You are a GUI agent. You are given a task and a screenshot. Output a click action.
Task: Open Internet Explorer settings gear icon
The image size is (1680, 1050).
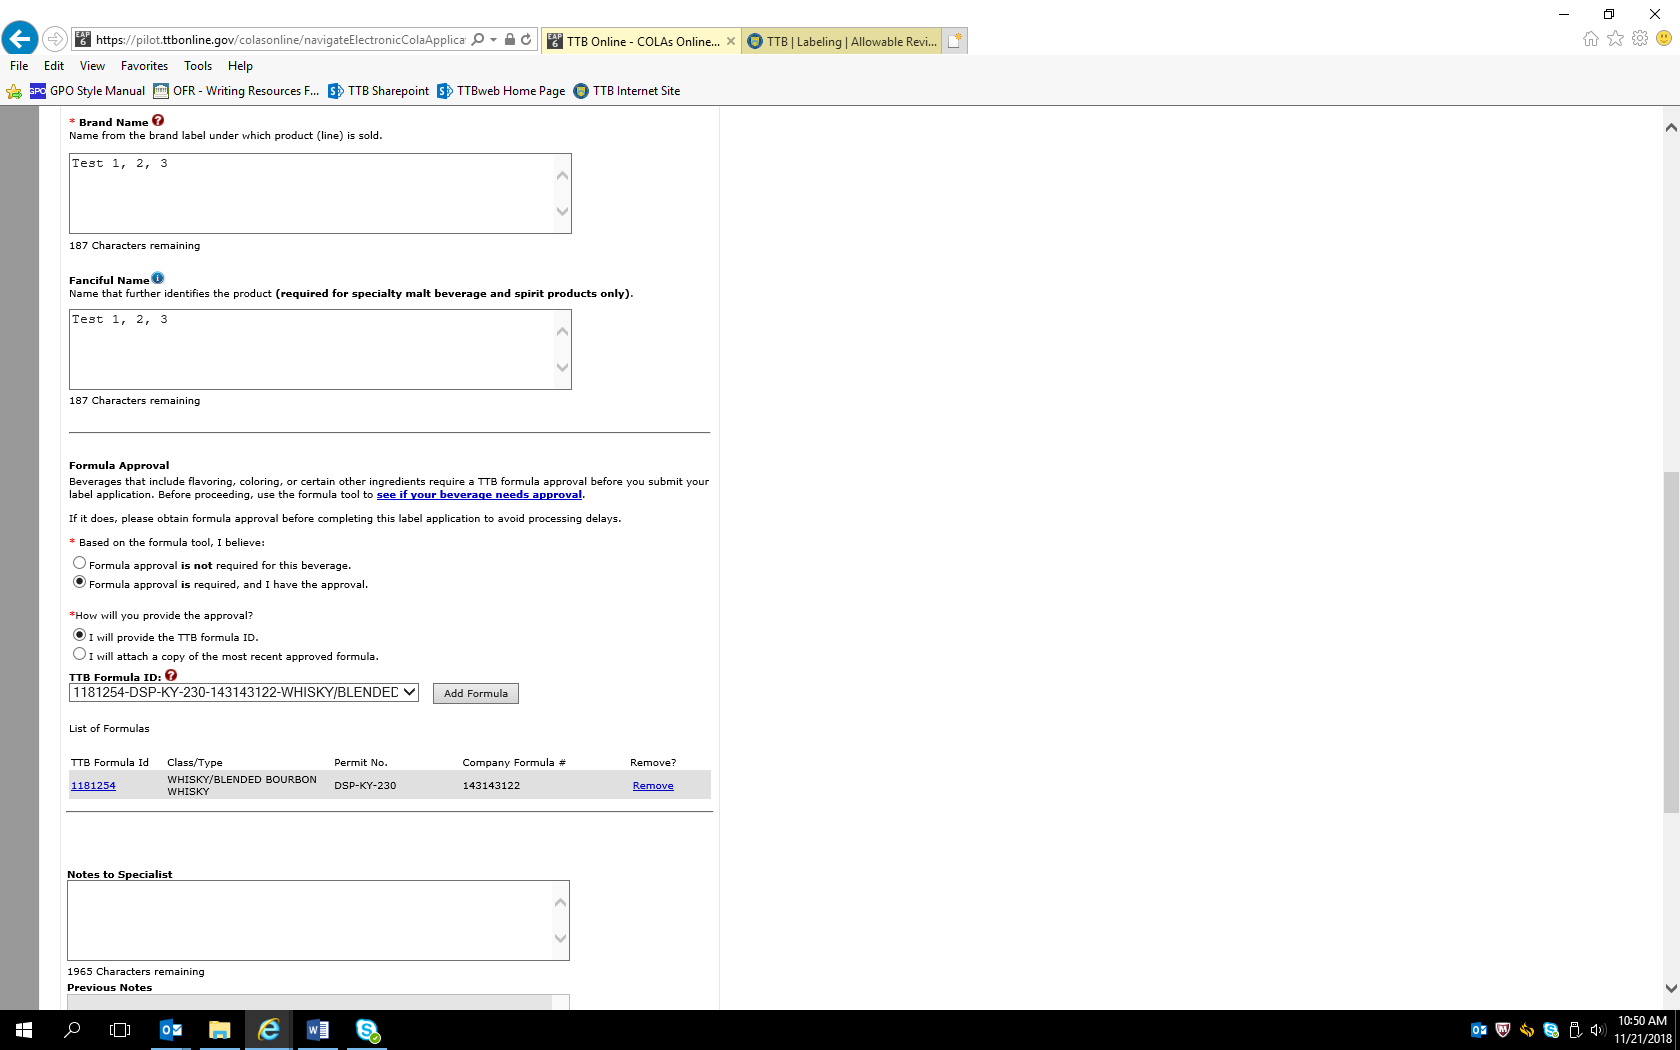coord(1640,39)
